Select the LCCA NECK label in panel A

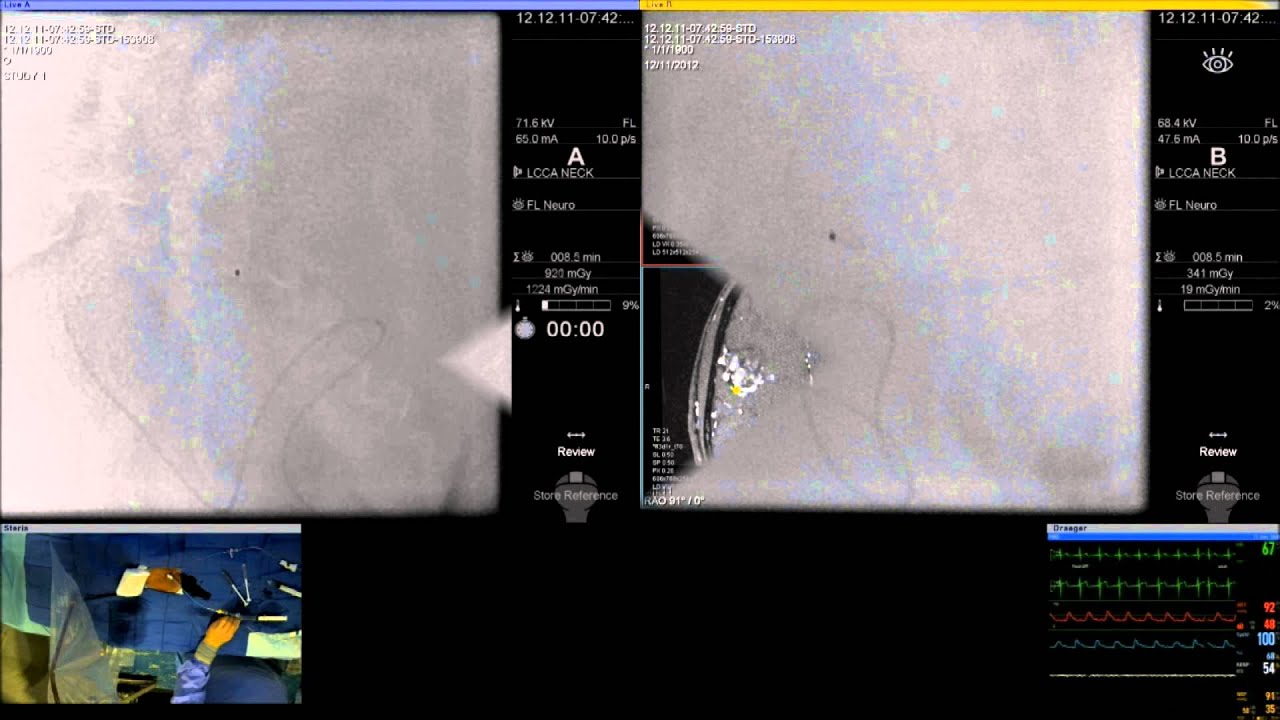[x=560, y=173]
